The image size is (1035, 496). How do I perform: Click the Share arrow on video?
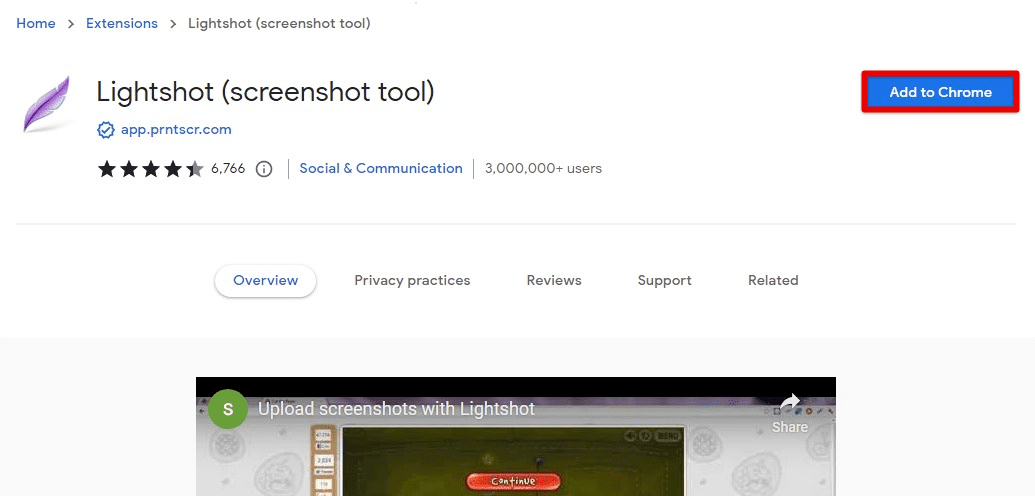[789, 402]
